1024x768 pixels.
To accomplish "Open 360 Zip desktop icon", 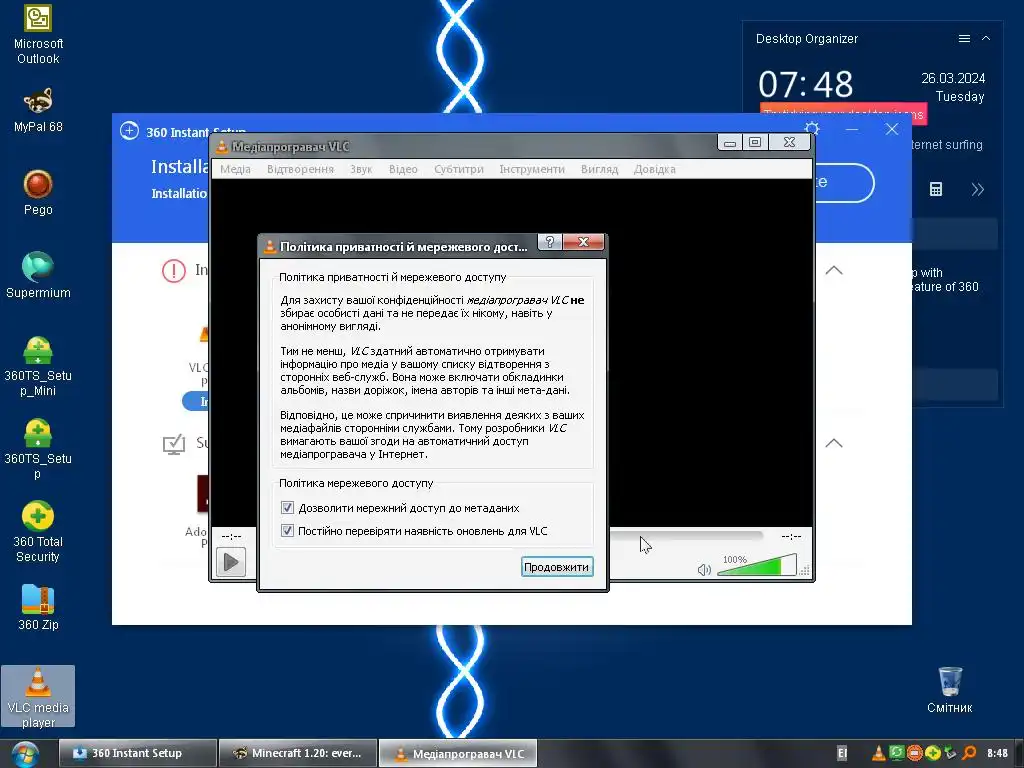I will (38, 607).
